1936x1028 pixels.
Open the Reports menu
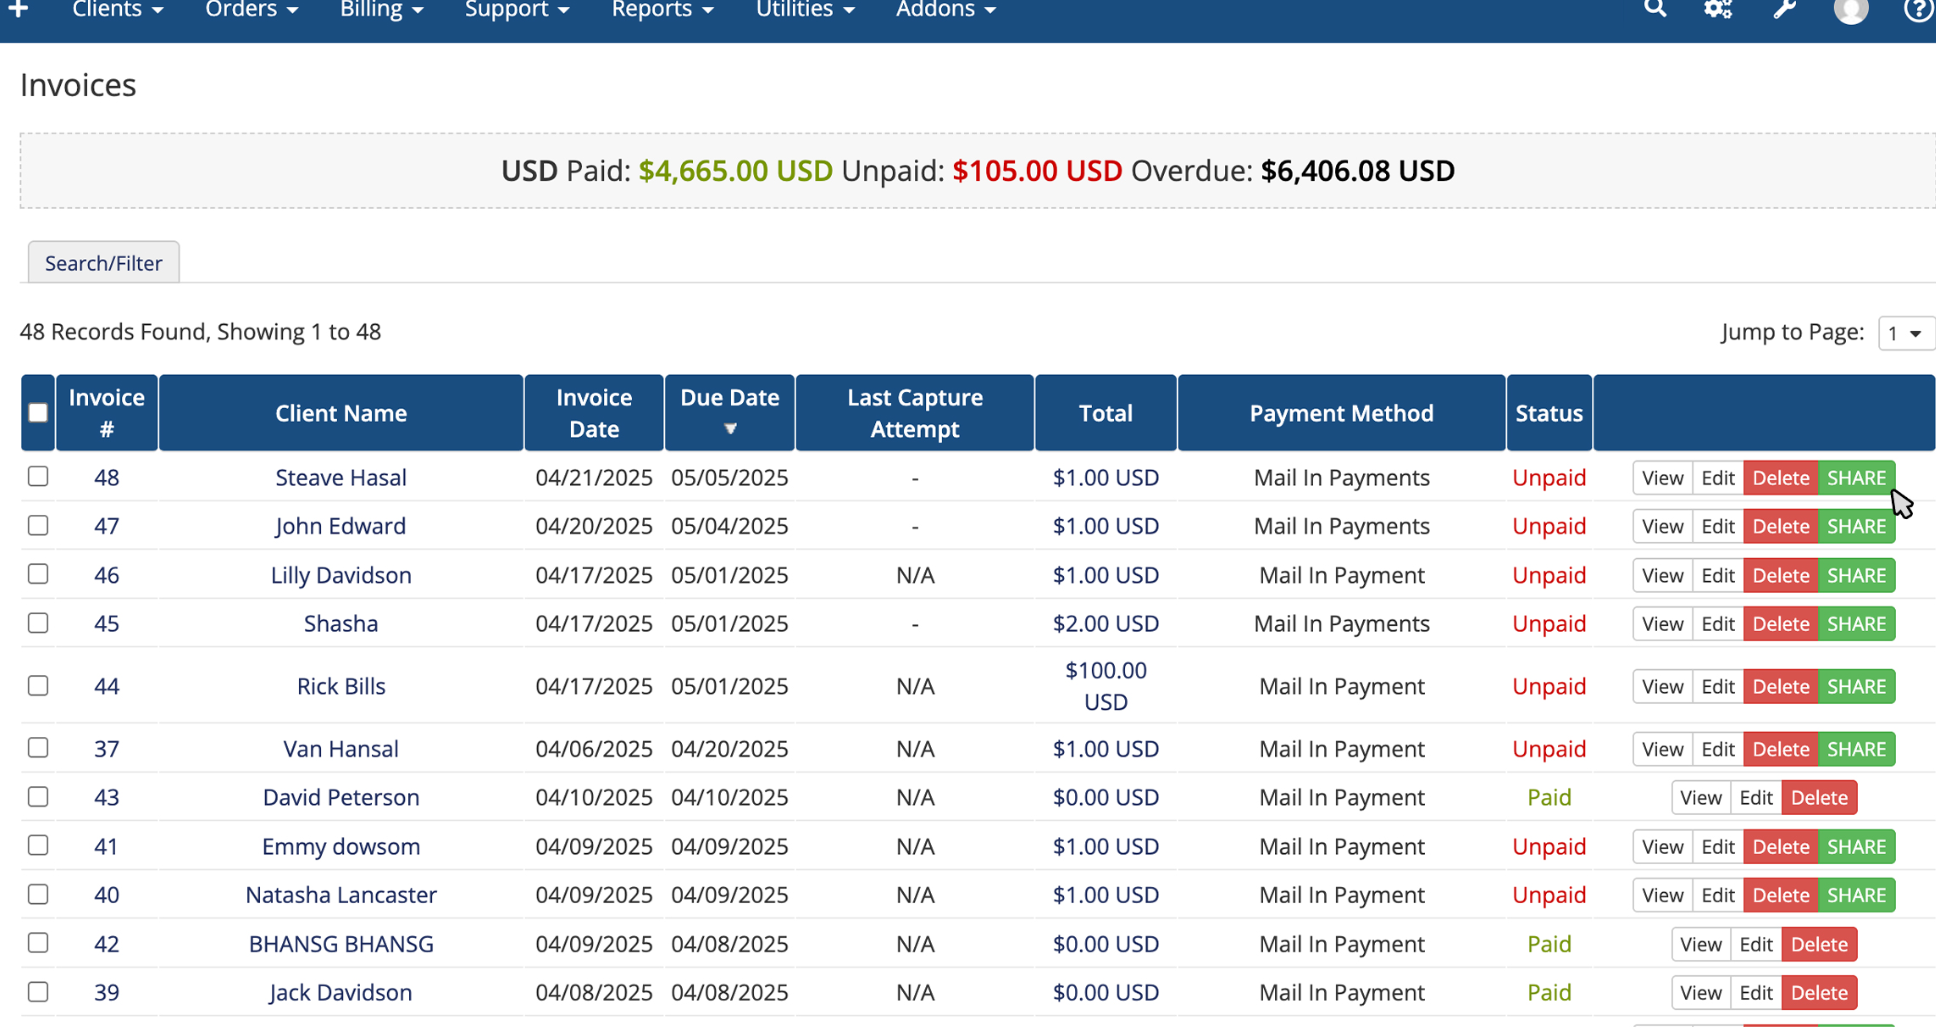tap(662, 10)
